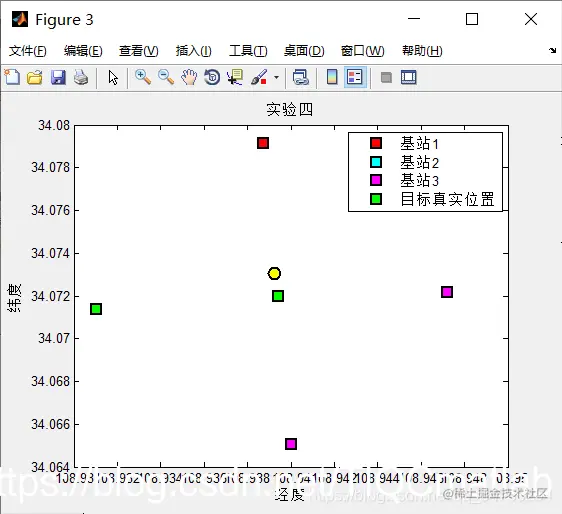Select the Pan hand tool
The image size is (562, 514).
(189, 77)
